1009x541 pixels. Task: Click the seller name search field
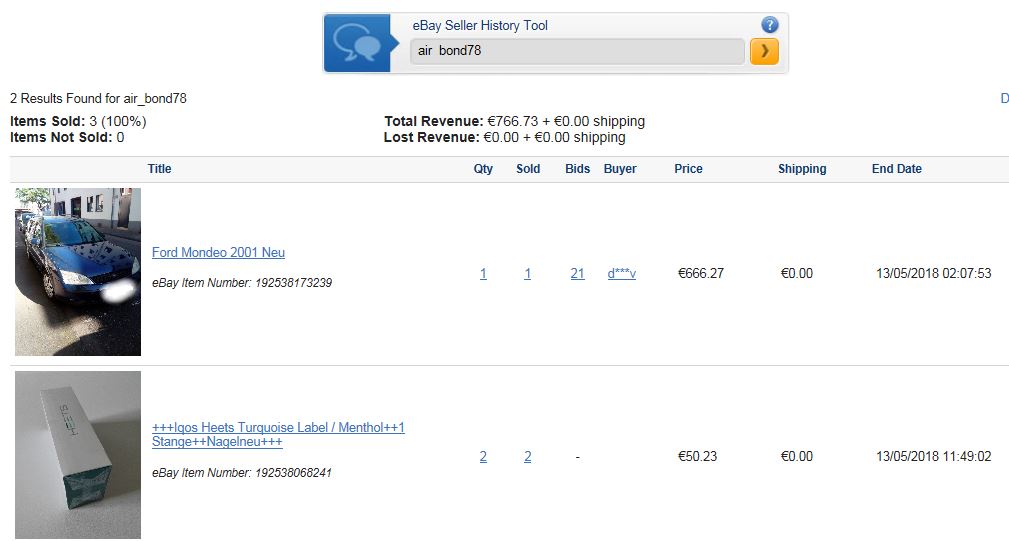(x=577, y=51)
